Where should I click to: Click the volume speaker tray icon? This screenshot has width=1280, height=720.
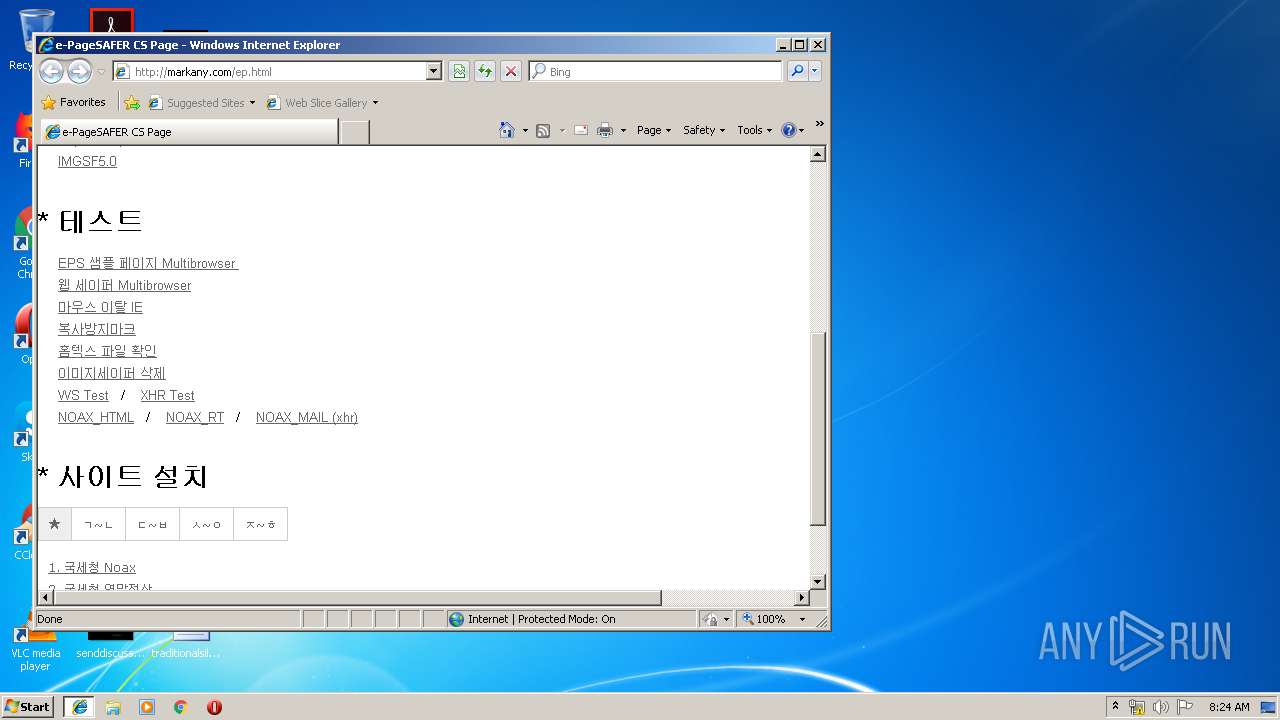tap(1161, 707)
